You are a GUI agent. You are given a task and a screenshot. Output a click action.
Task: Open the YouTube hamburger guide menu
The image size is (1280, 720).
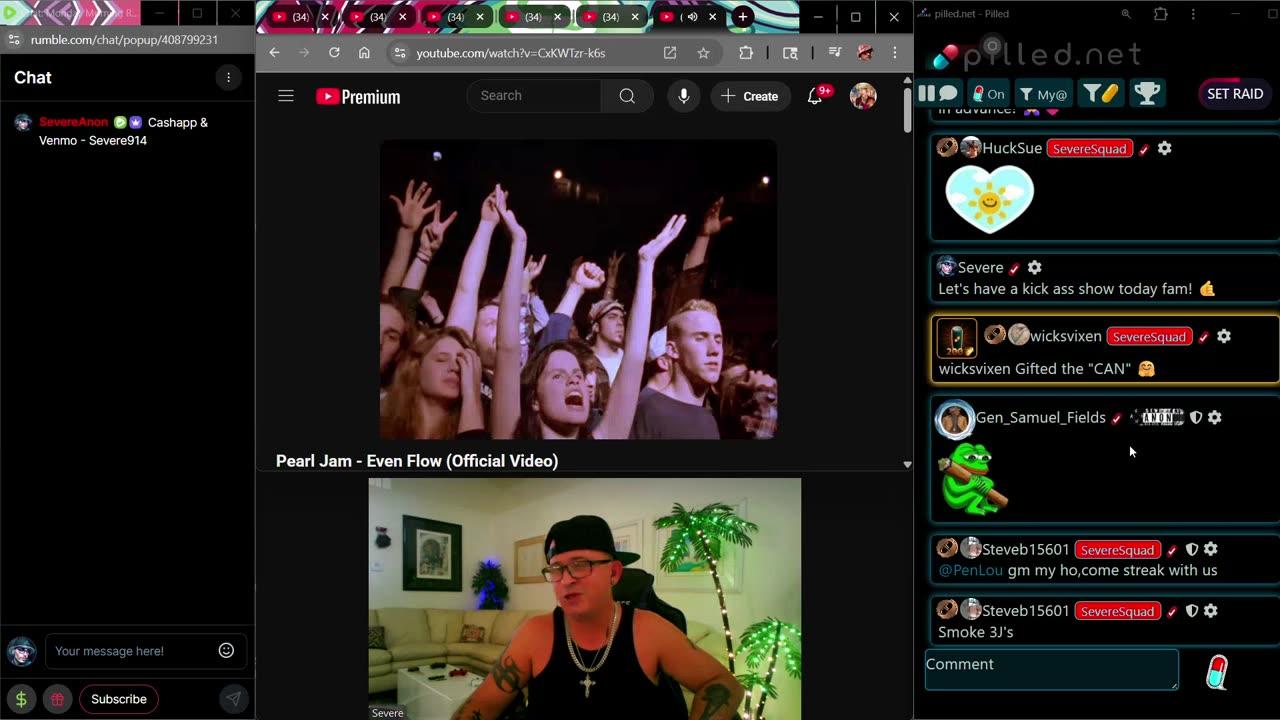coord(286,96)
